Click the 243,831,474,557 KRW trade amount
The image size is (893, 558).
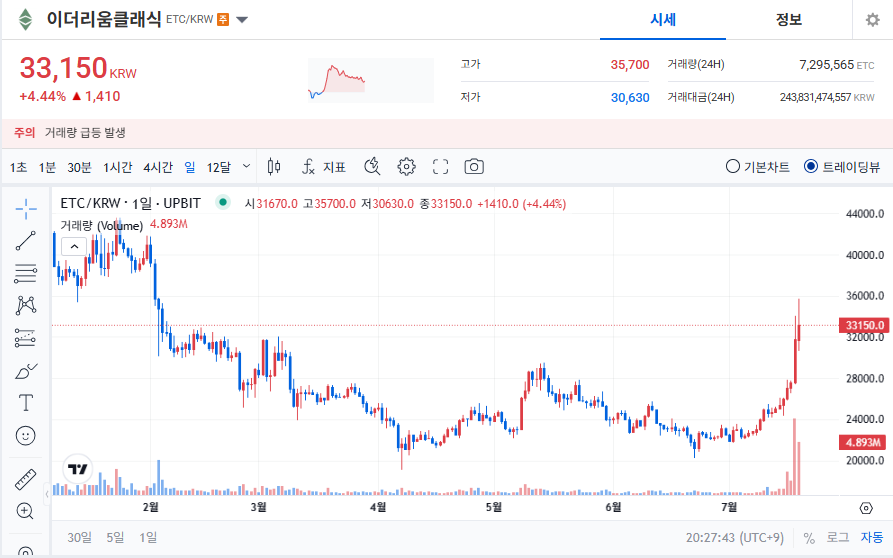point(815,97)
